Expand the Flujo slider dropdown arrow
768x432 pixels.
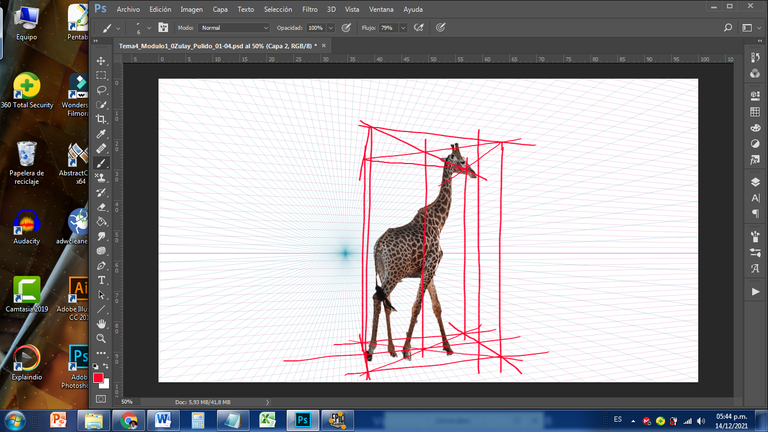point(403,28)
